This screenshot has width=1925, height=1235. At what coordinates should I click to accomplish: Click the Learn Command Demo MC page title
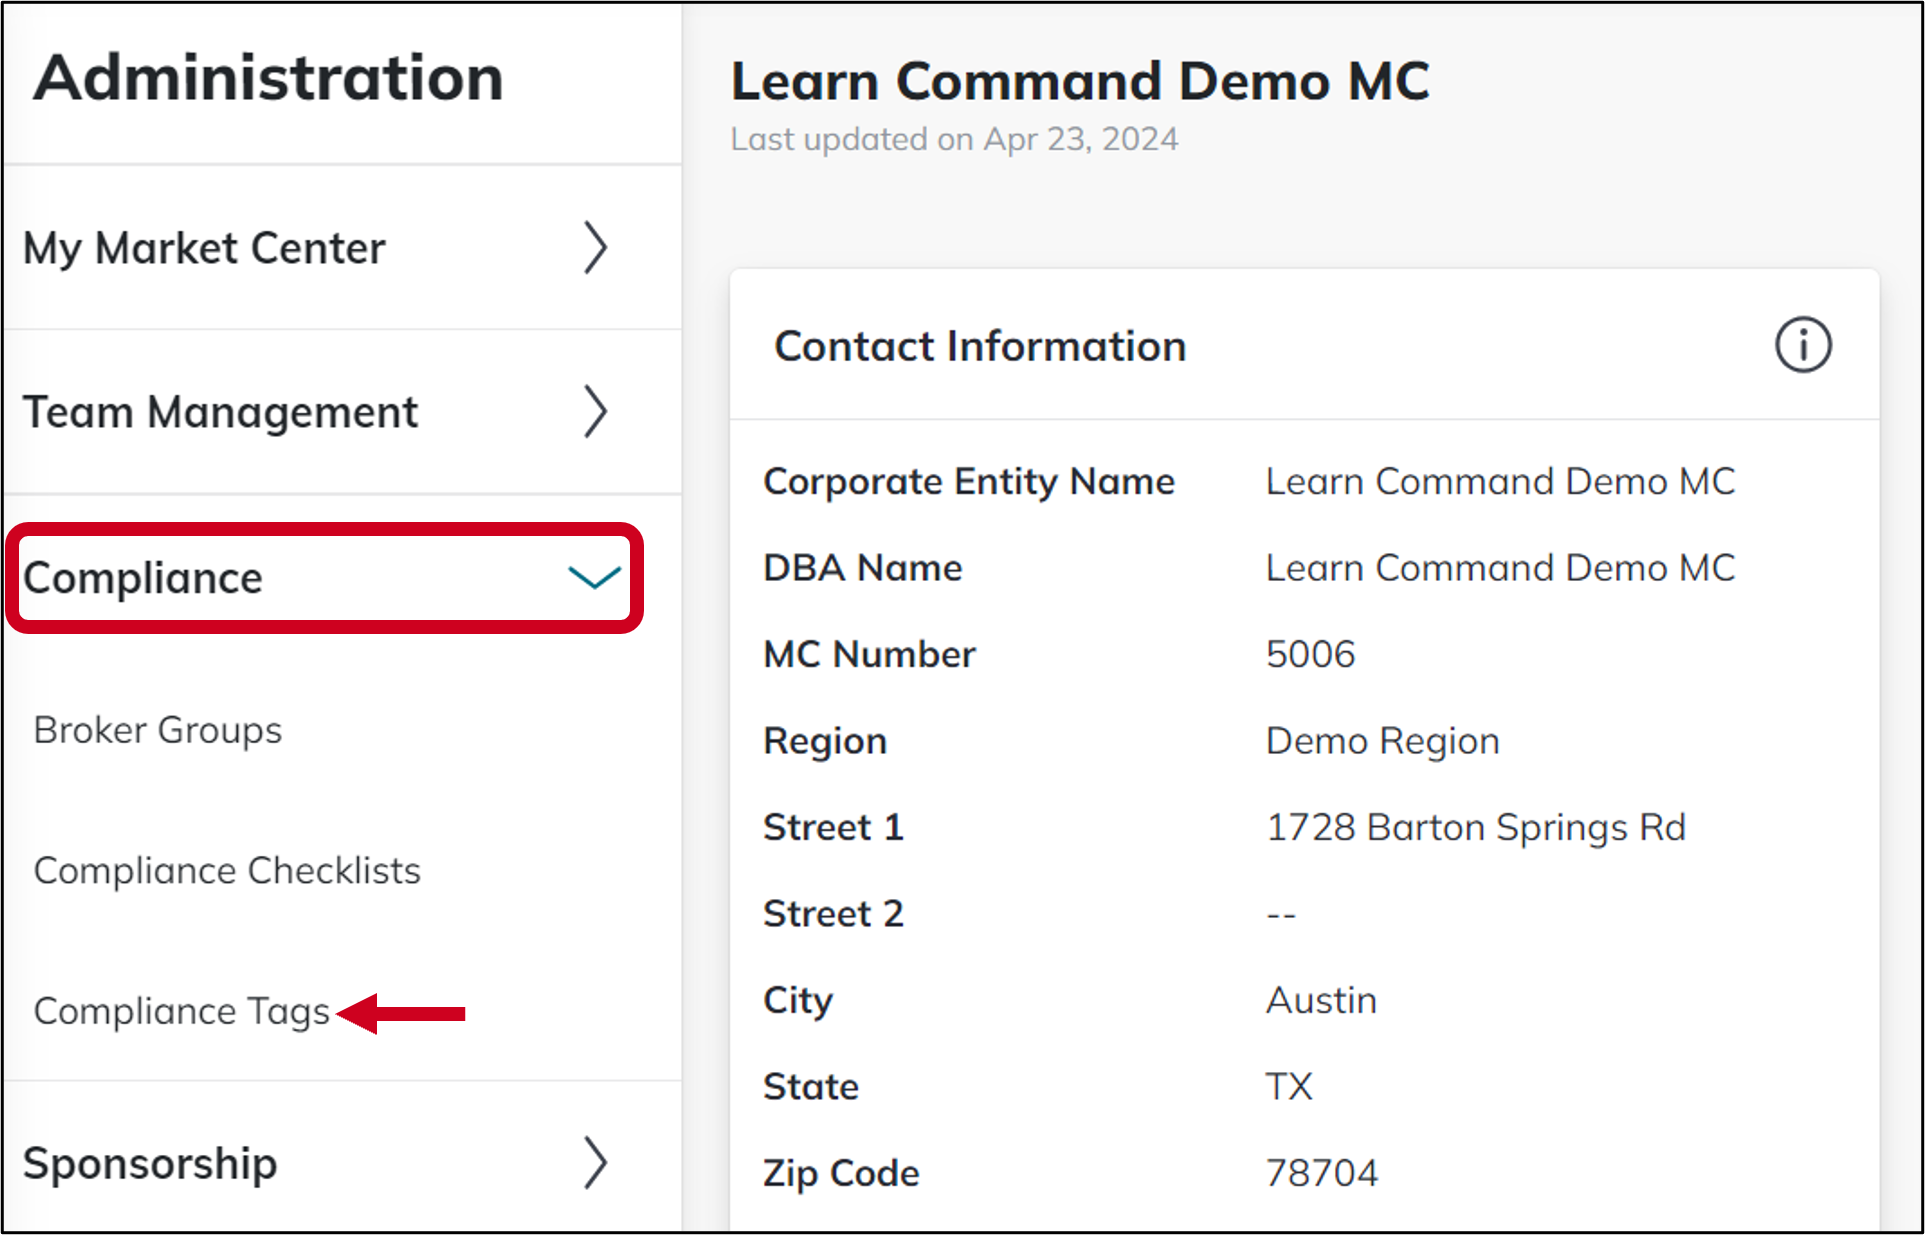pyautogui.click(x=1080, y=81)
